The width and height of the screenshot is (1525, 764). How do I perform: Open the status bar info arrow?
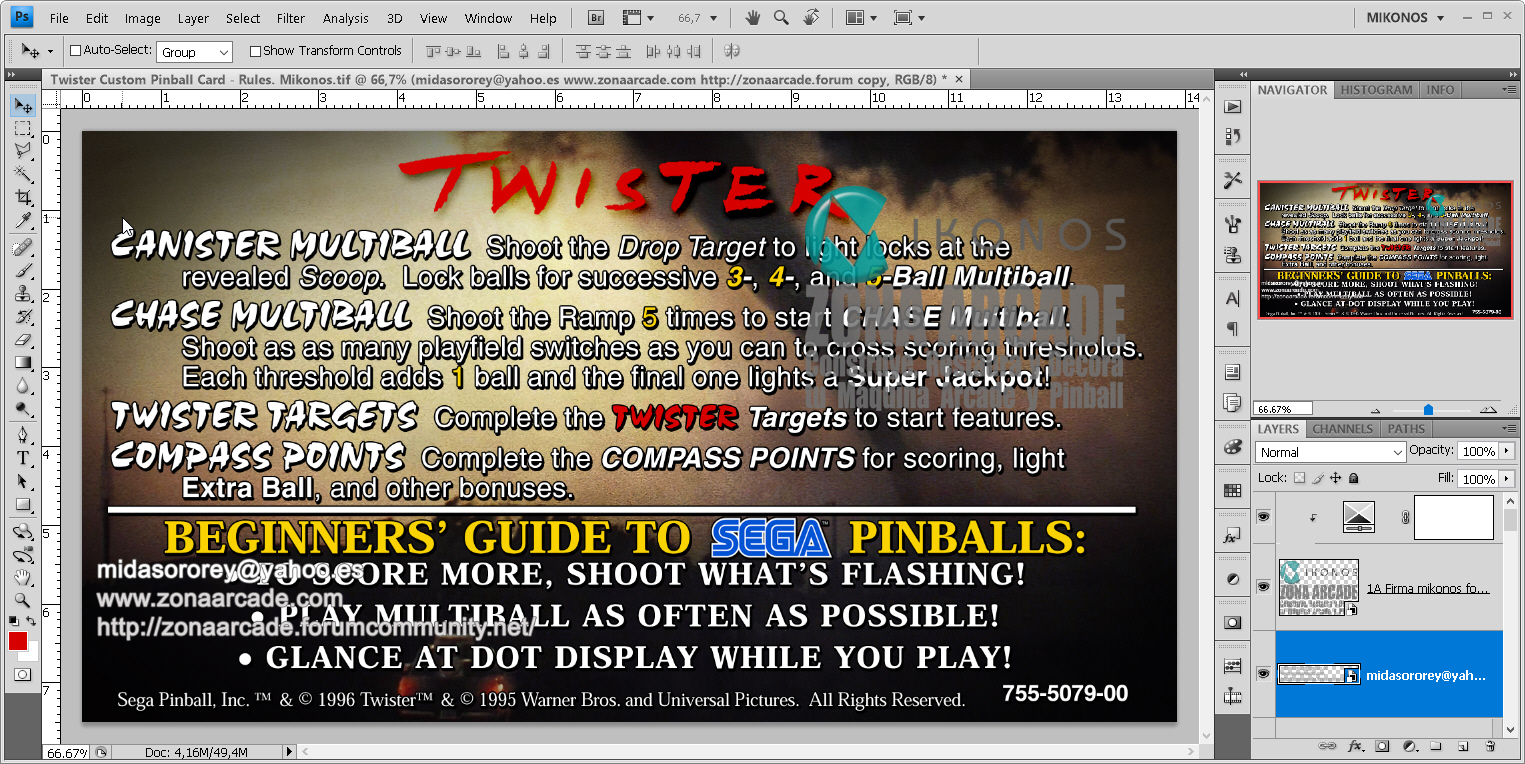pyautogui.click(x=290, y=751)
